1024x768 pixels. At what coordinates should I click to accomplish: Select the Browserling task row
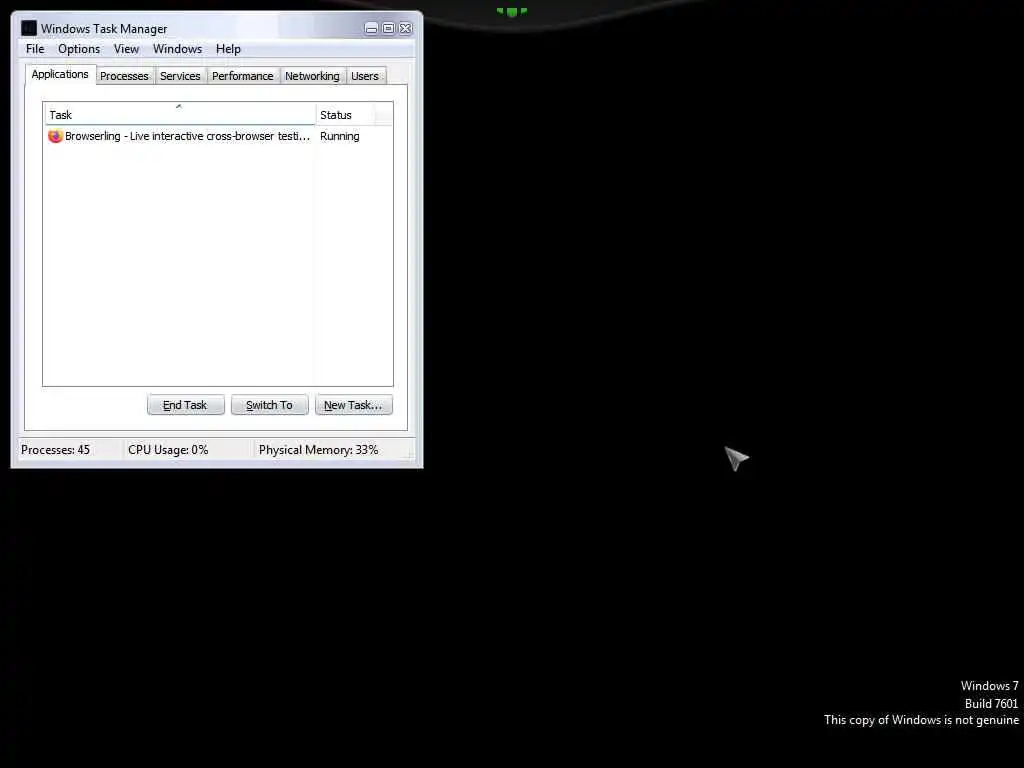pyautogui.click(x=218, y=136)
